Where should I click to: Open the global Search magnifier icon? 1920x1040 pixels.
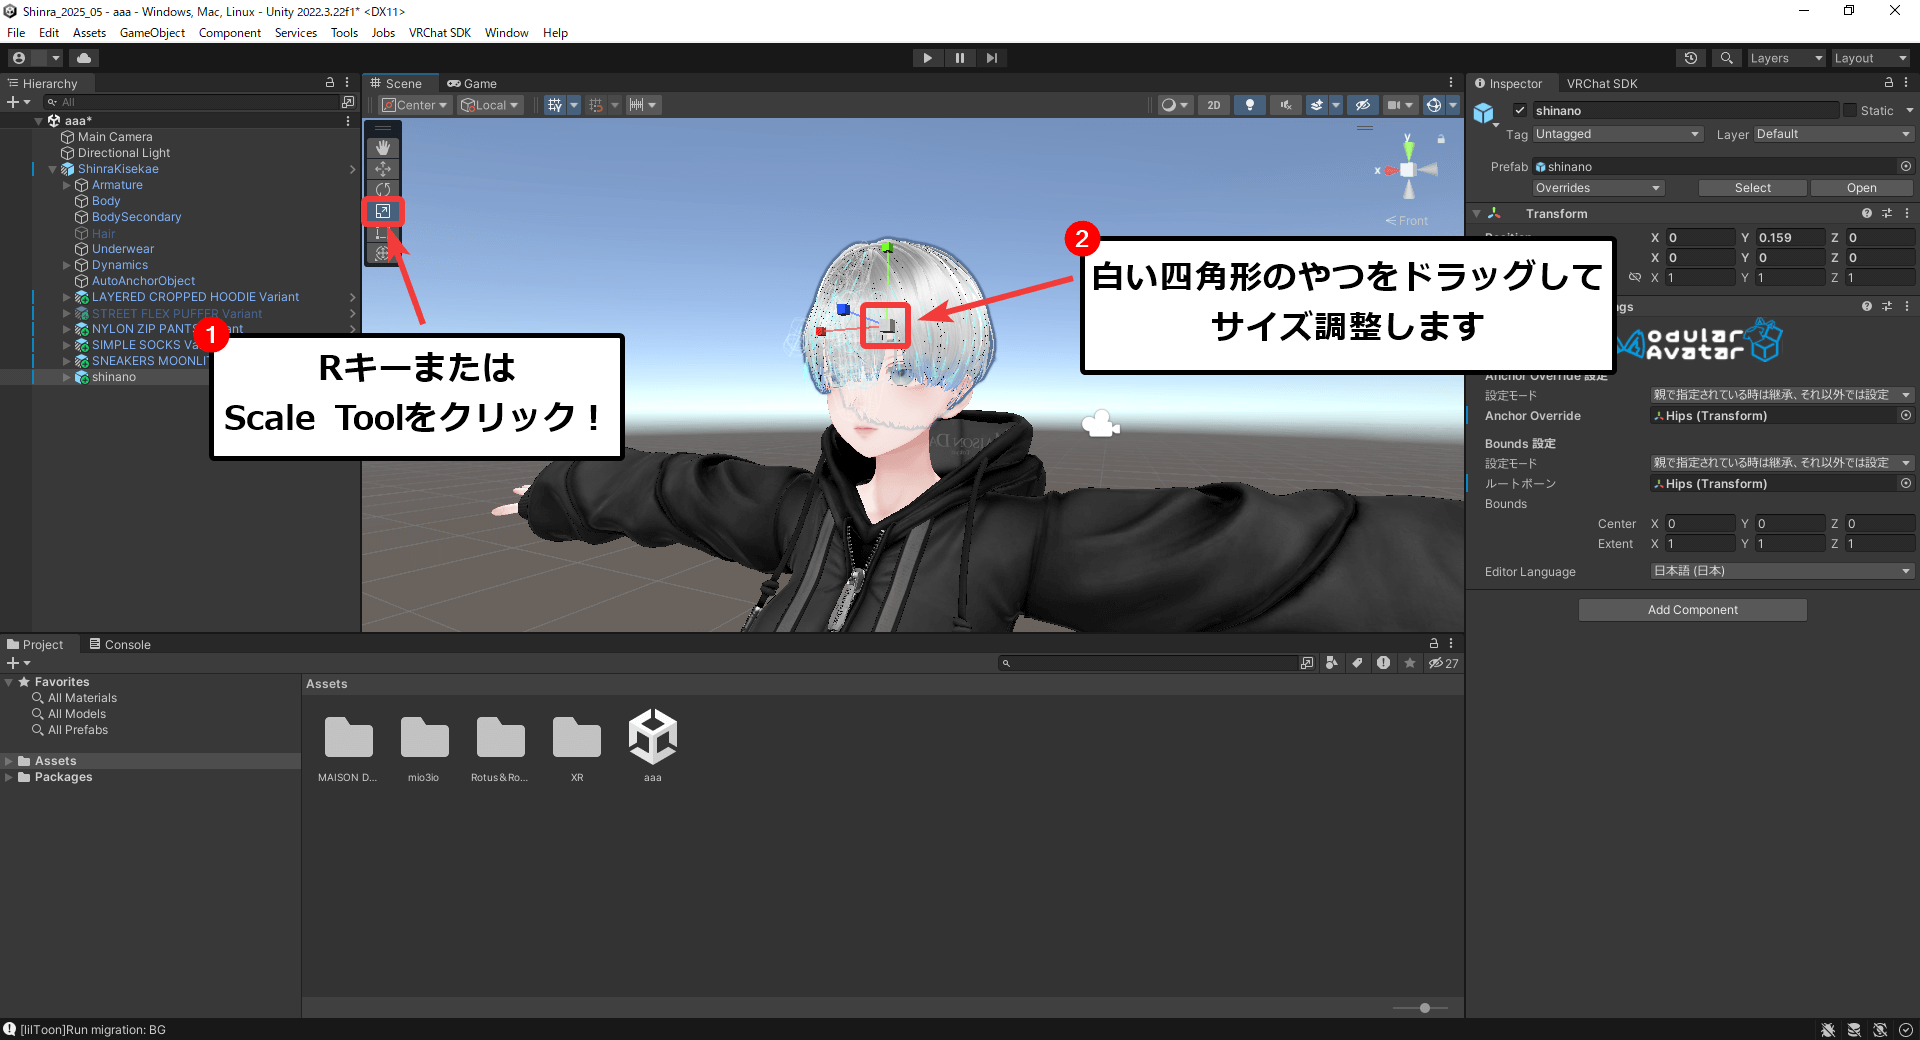coord(1727,58)
